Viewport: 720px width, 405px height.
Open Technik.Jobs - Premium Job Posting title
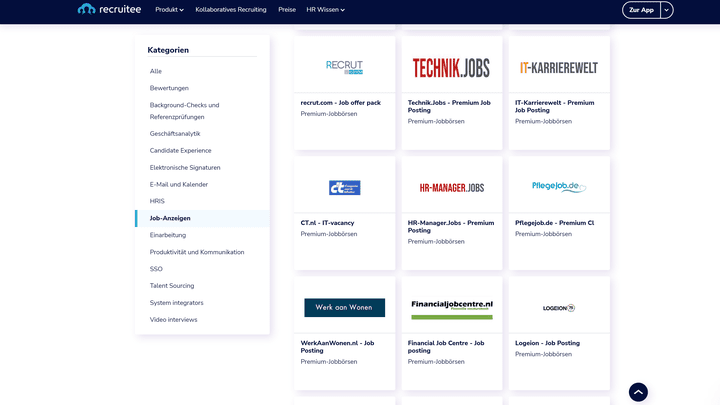449,107
